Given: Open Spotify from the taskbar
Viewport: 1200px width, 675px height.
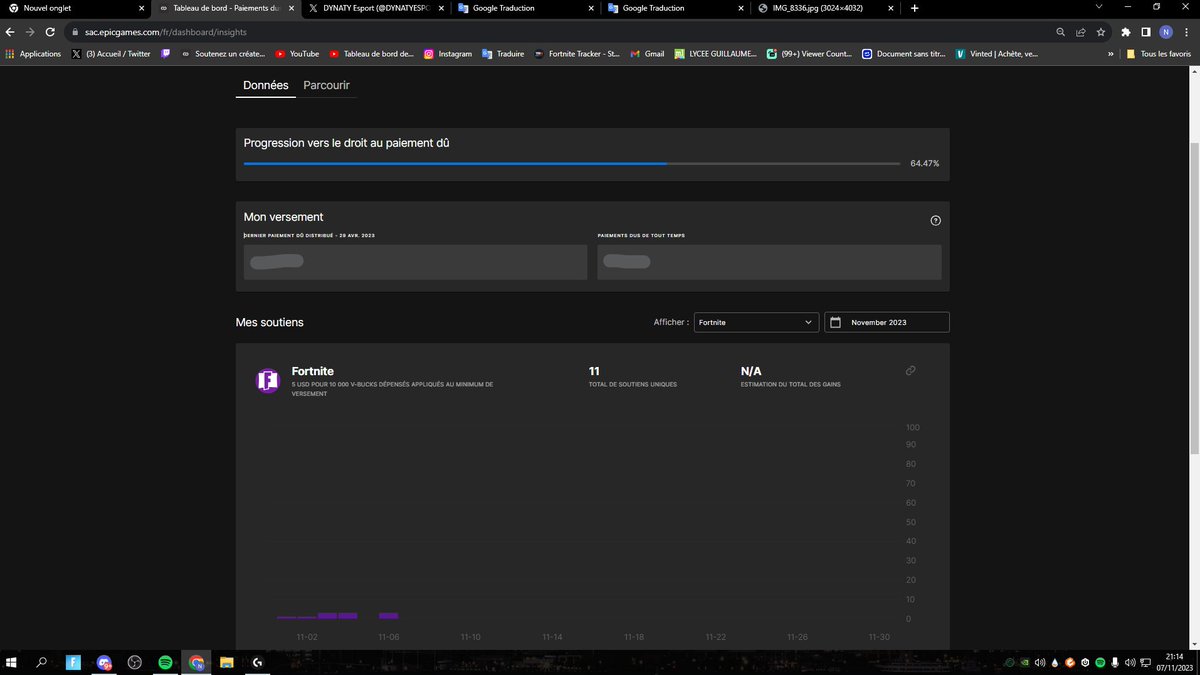Looking at the screenshot, I should click(x=165, y=662).
